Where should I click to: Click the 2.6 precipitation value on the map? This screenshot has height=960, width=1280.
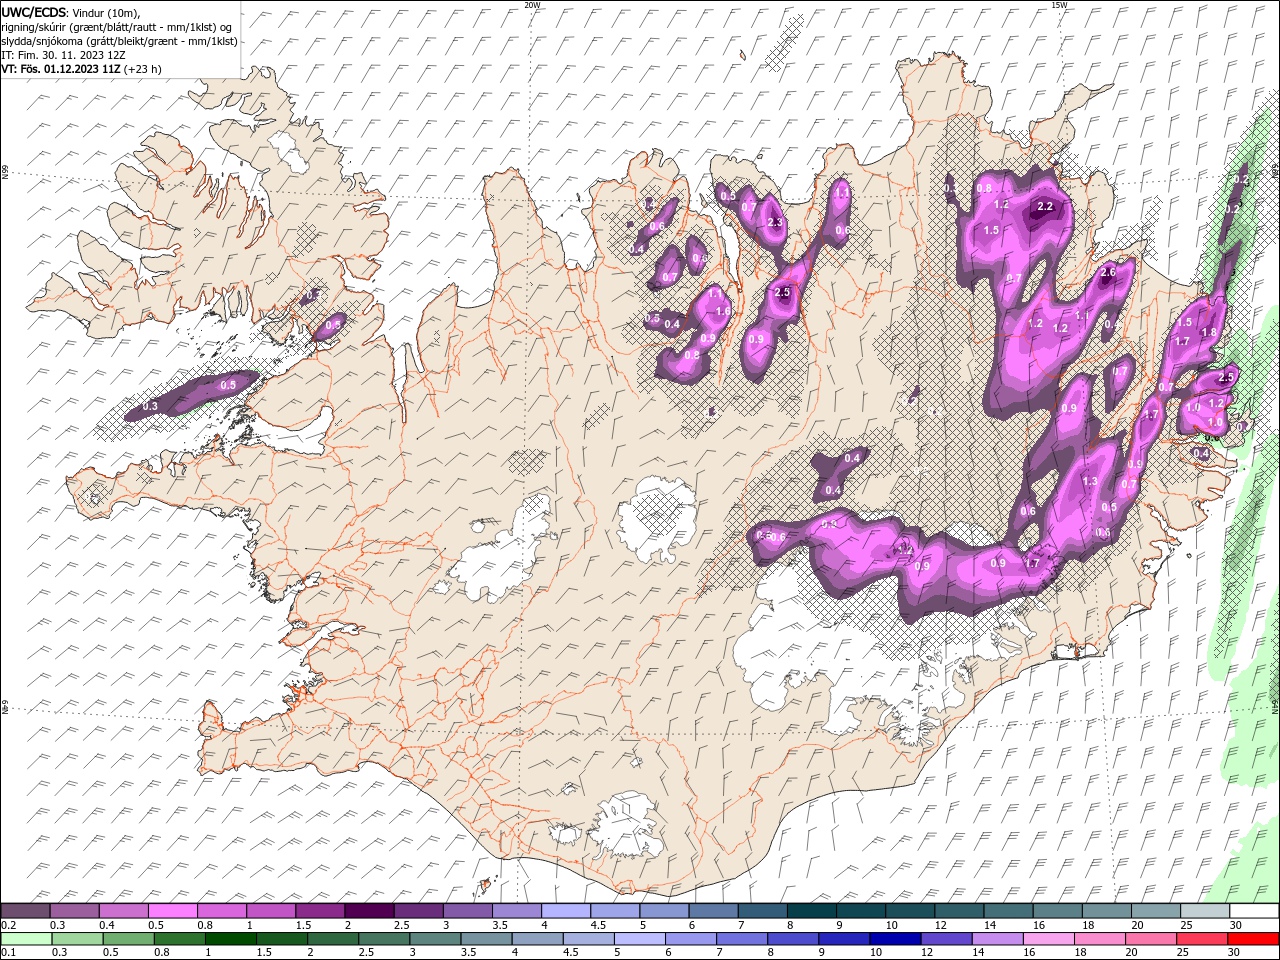[x=1107, y=273]
